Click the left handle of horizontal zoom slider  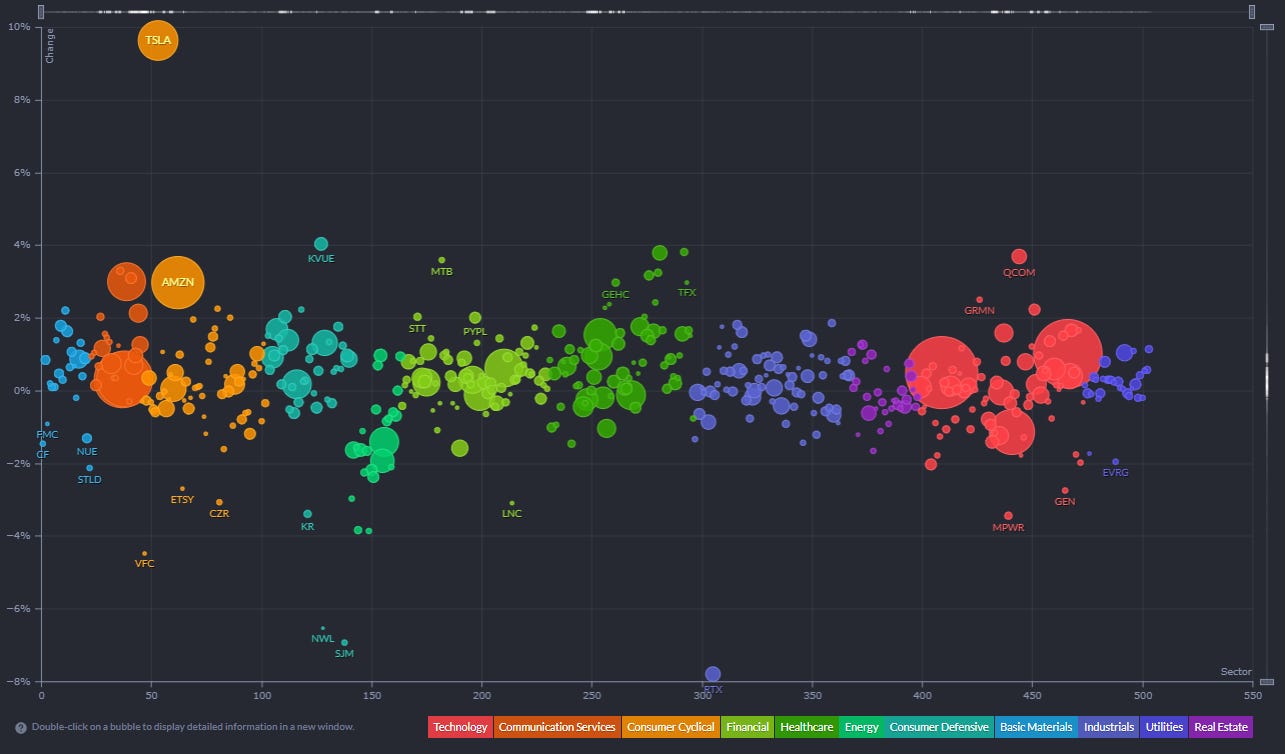40,12
